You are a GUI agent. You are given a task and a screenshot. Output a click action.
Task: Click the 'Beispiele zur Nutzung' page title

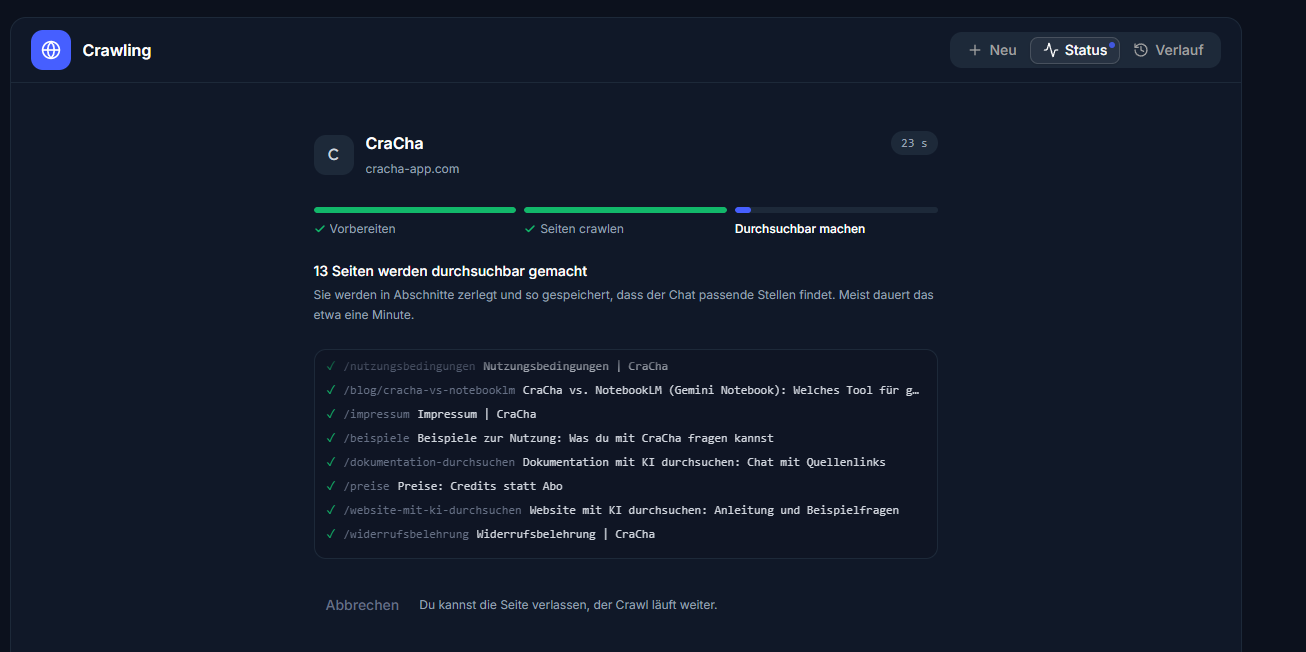click(x=595, y=438)
